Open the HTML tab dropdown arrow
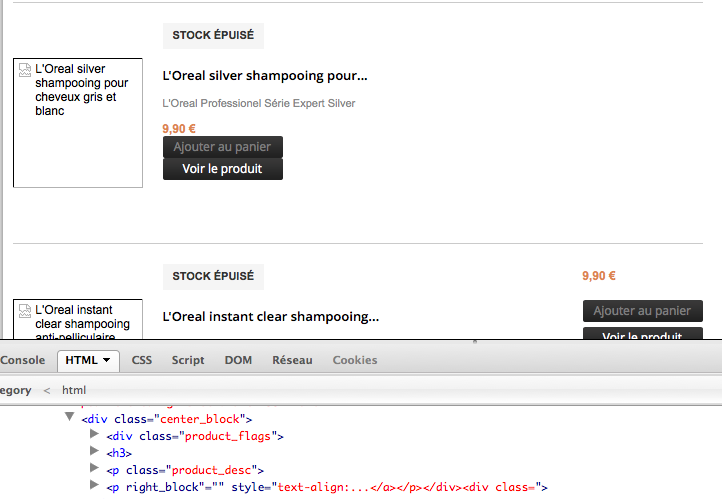722x499 pixels. pyautogui.click(x=106, y=360)
